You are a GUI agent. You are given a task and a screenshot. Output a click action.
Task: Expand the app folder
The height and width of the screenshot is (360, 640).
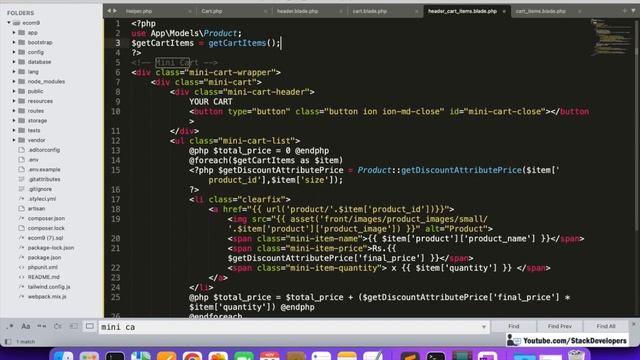pyautogui.click(x=14, y=32)
